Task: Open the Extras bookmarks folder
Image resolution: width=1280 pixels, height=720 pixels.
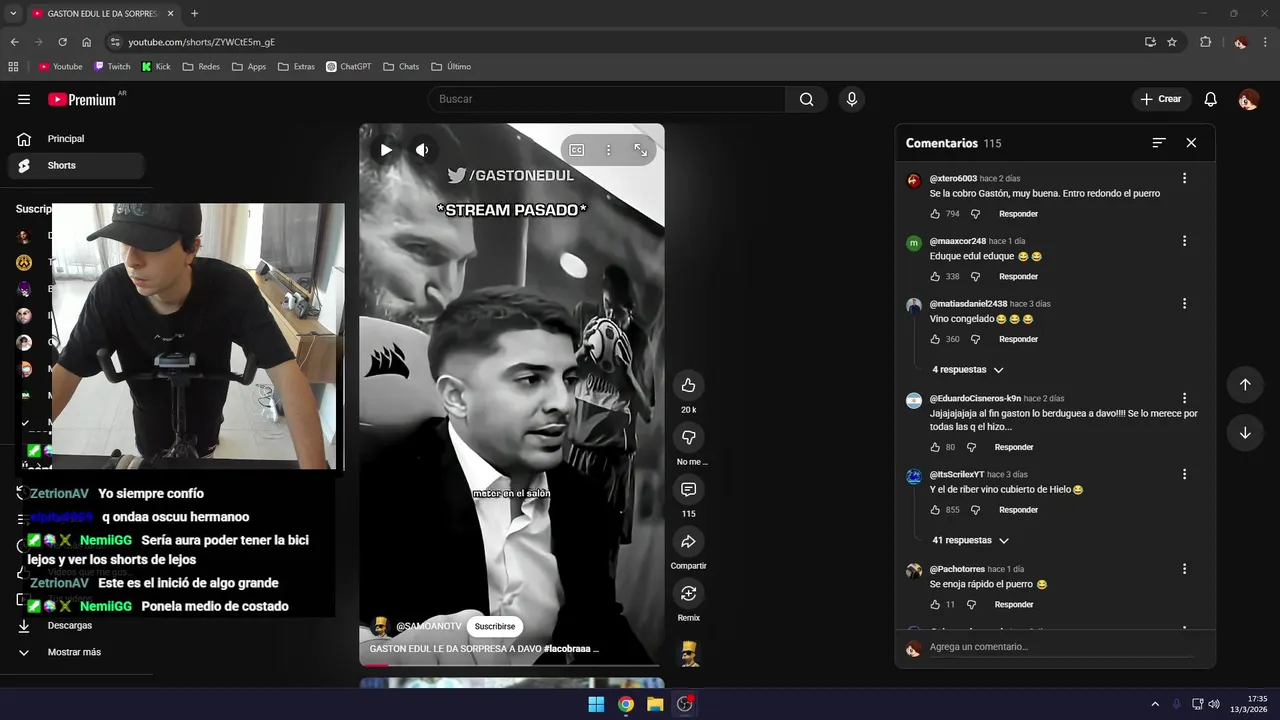Action: point(296,67)
